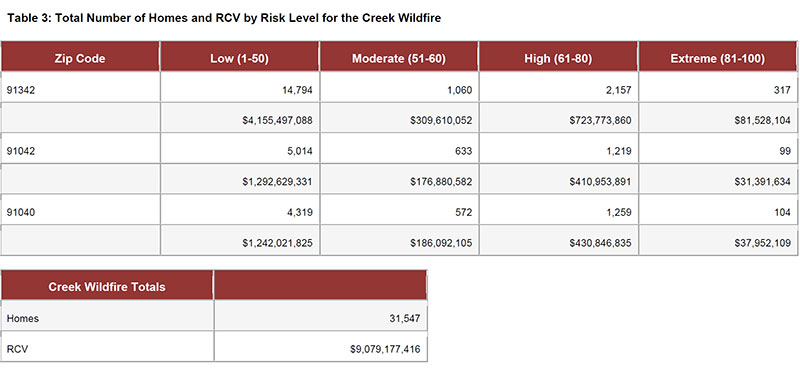Select the 317 extreme homes cell

[718, 87]
